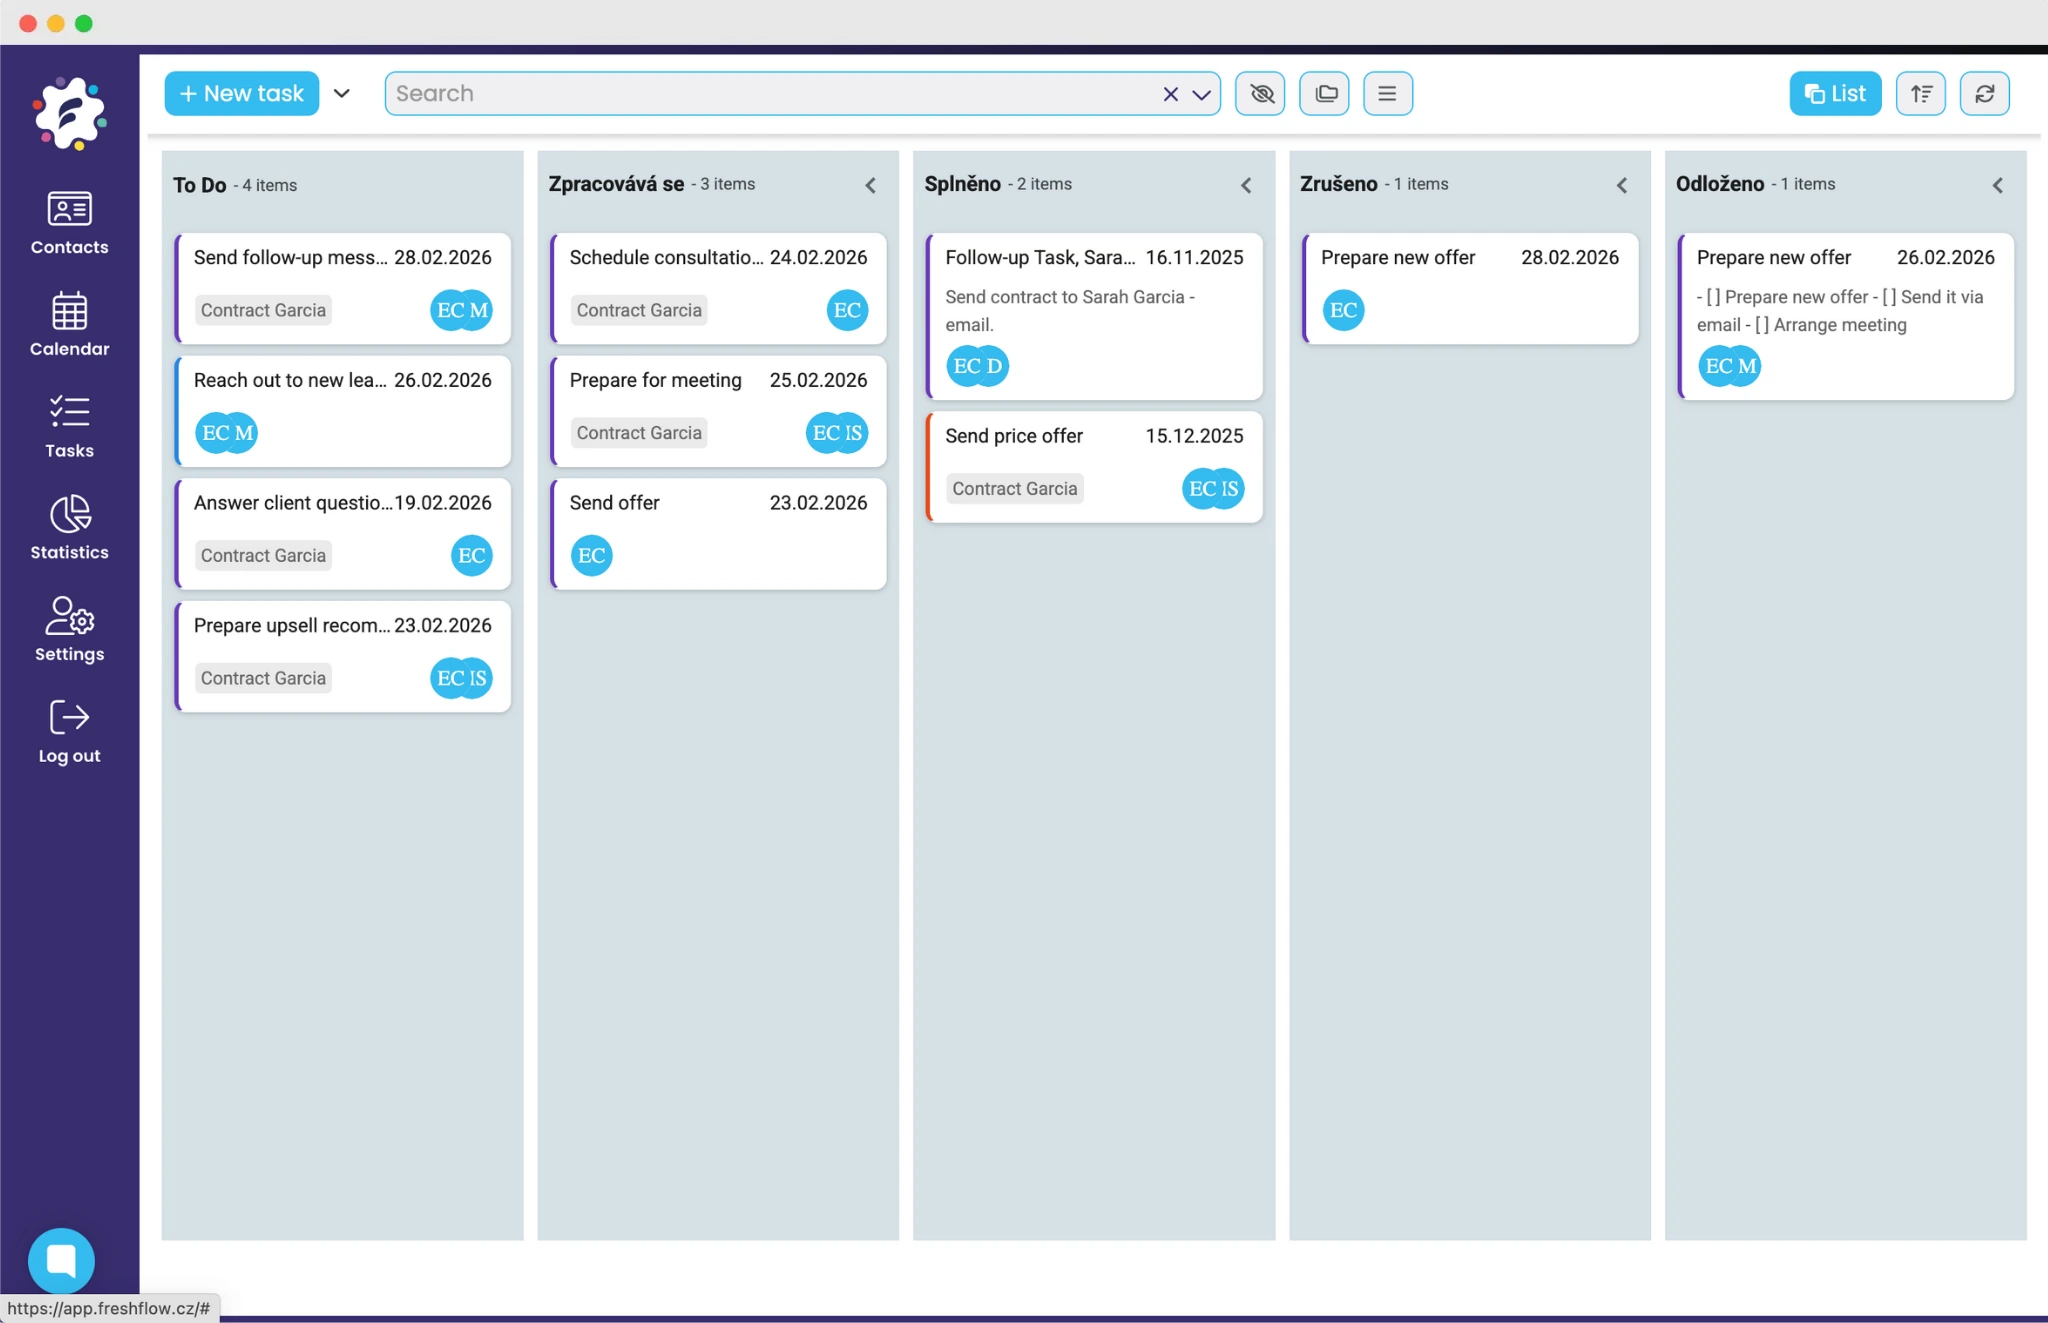The image size is (2048, 1323).
Task: Clear the search field with X
Action: pyautogui.click(x=1170, y=94)
